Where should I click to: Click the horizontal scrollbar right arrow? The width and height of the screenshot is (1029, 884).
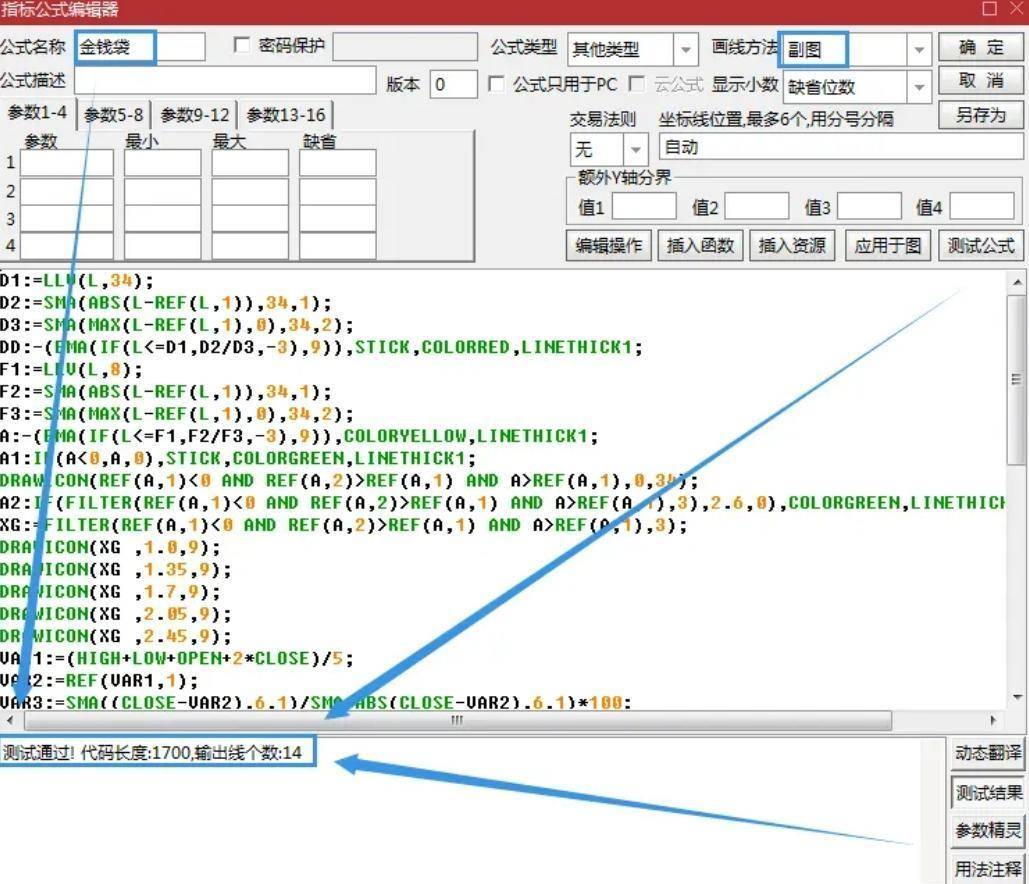coord(993,721)
